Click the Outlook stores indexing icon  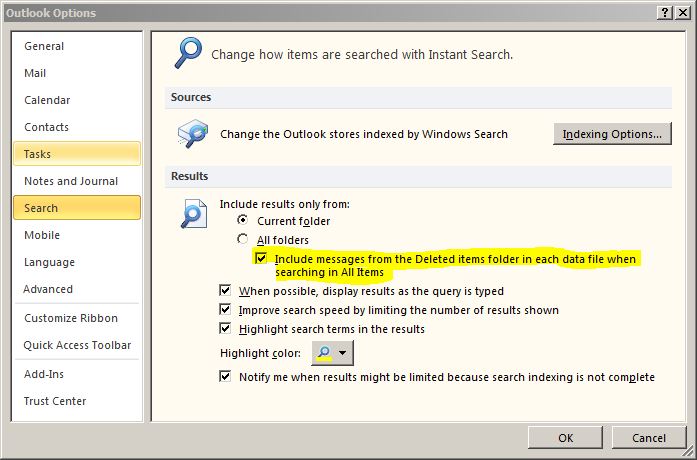pyautogui.click(x=193, y=134)
